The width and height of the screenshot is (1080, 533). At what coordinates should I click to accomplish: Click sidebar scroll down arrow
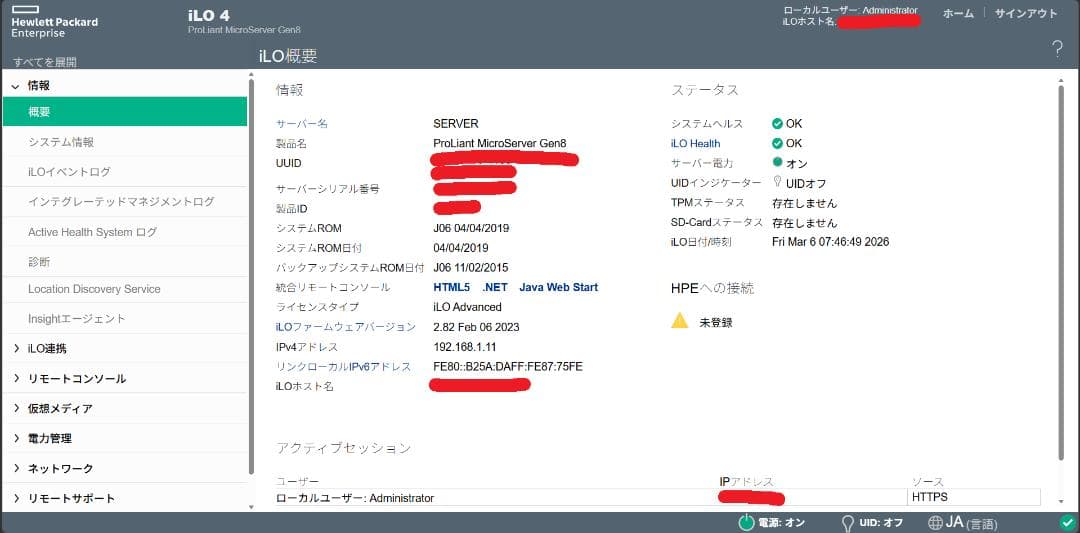coord(252,506)
